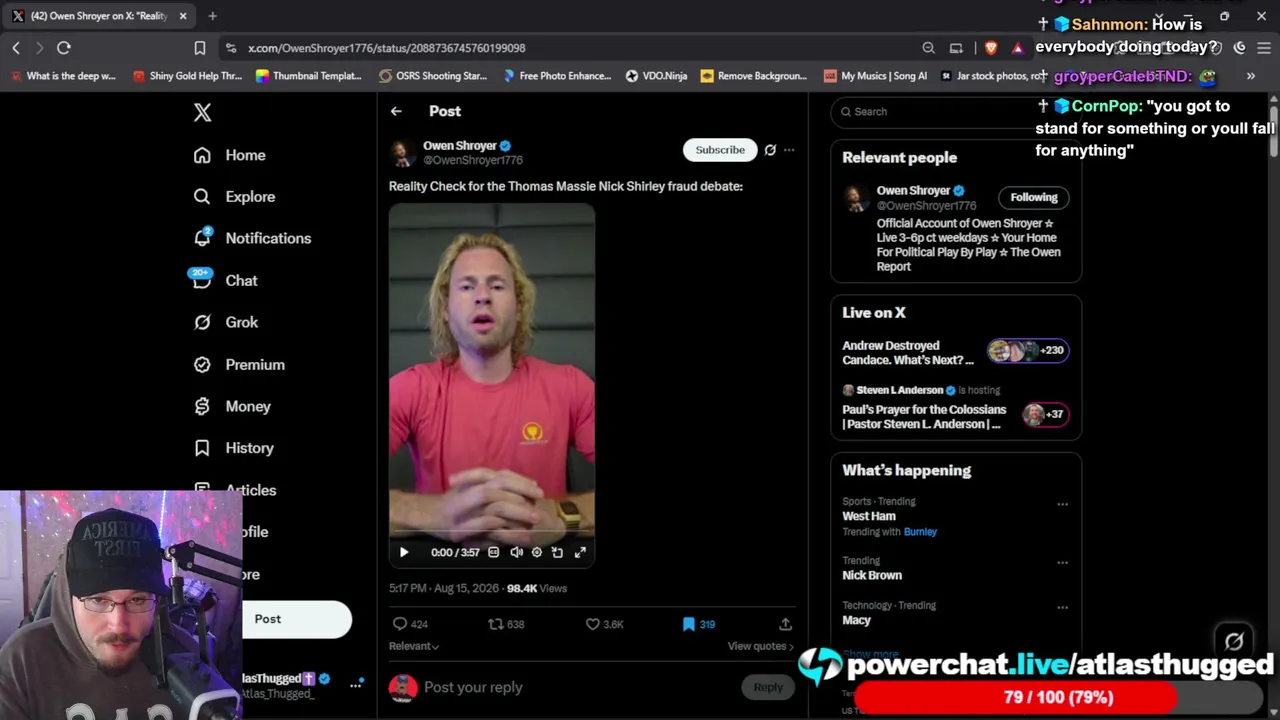
Task: Subscribe to Owen Shroyer
Action: 720,150
